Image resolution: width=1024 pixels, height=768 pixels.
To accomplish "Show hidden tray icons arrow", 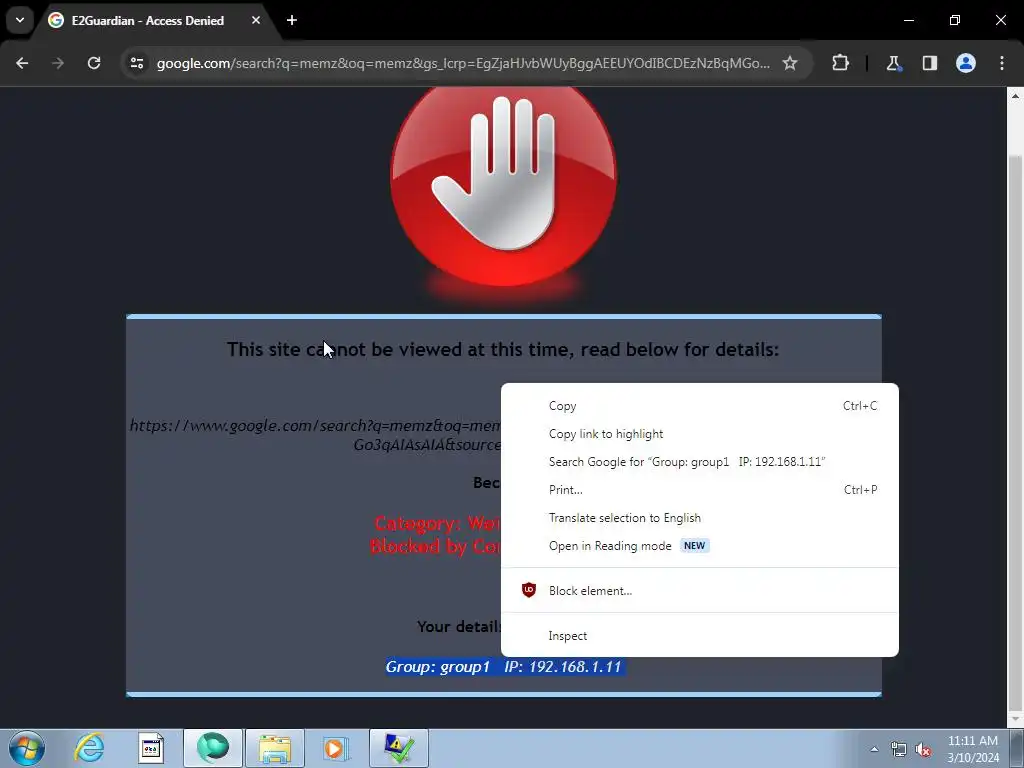I will pyautogui.click(x=874, y=749).
